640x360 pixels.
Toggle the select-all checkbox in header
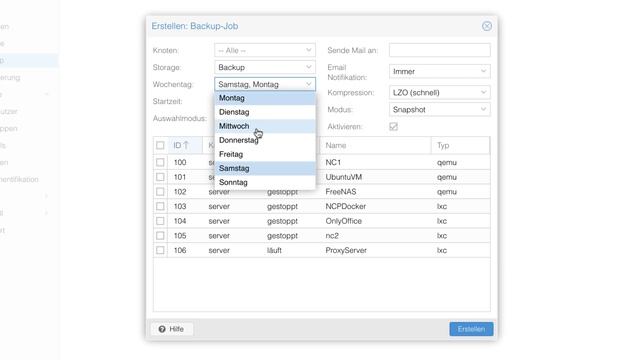160,145
